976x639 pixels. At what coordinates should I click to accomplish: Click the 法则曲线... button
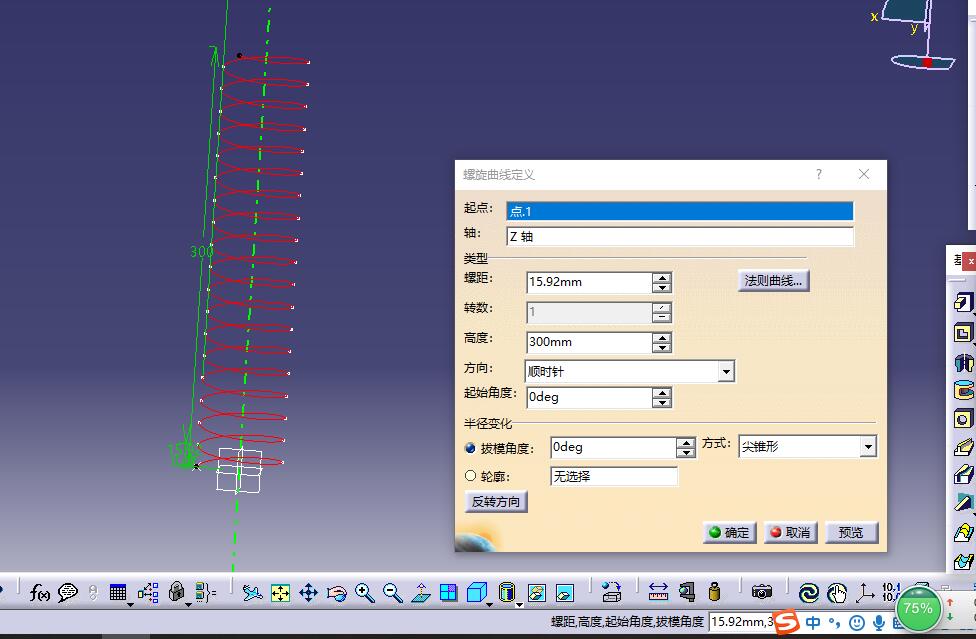(x=772, y=281)
